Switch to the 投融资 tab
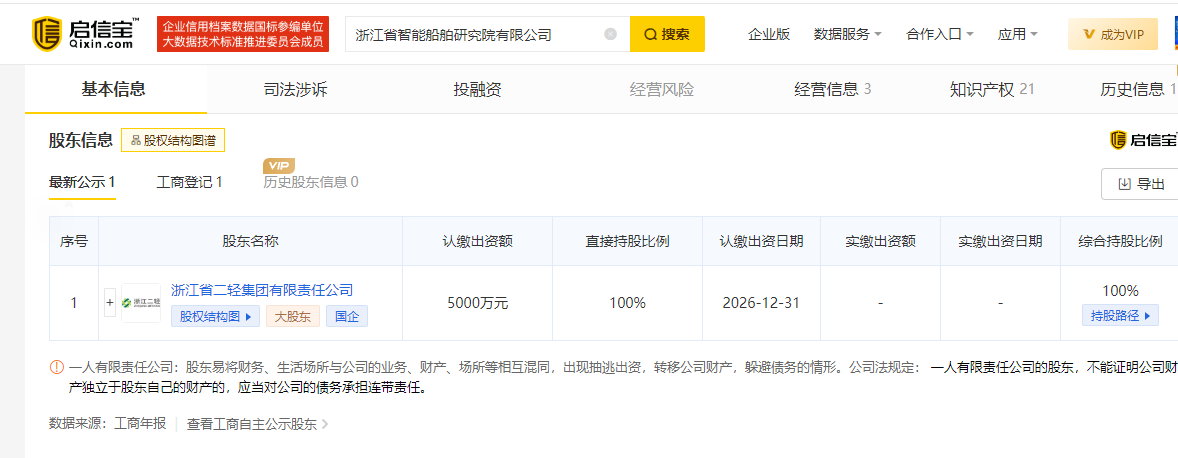Viewport: 1178px width, 458px height. point(477,90)
